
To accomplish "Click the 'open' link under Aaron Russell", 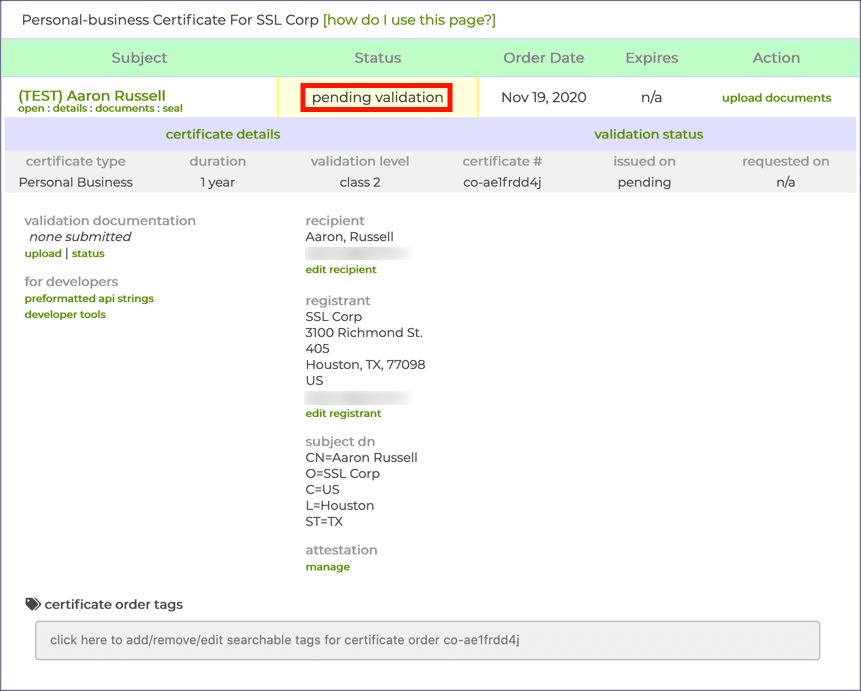I will tap(31, 108).
